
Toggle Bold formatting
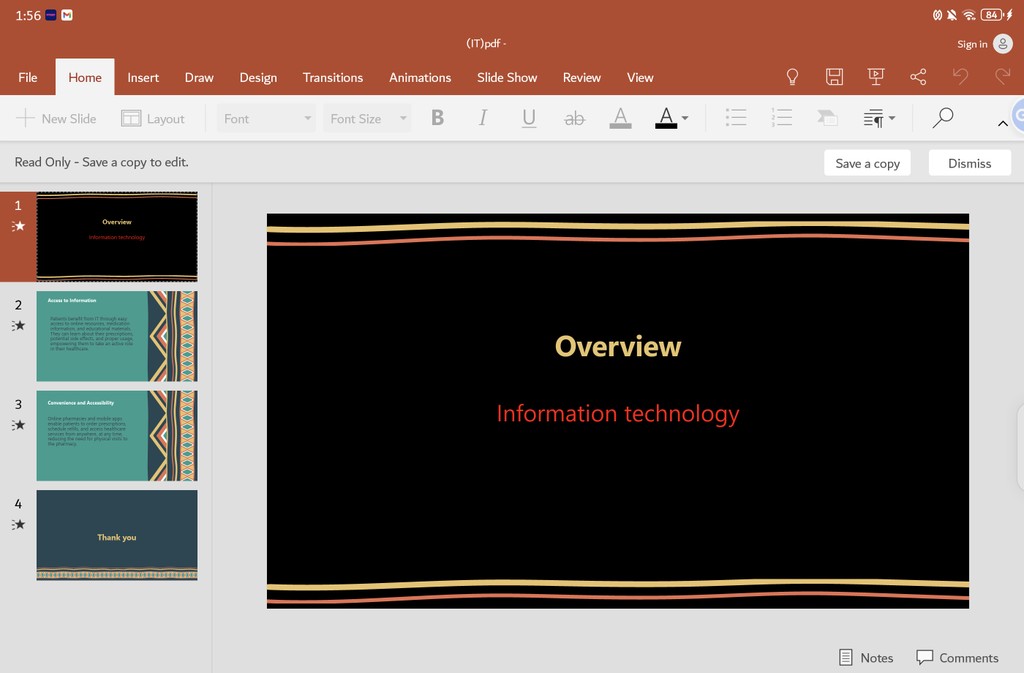coord(437,118)
